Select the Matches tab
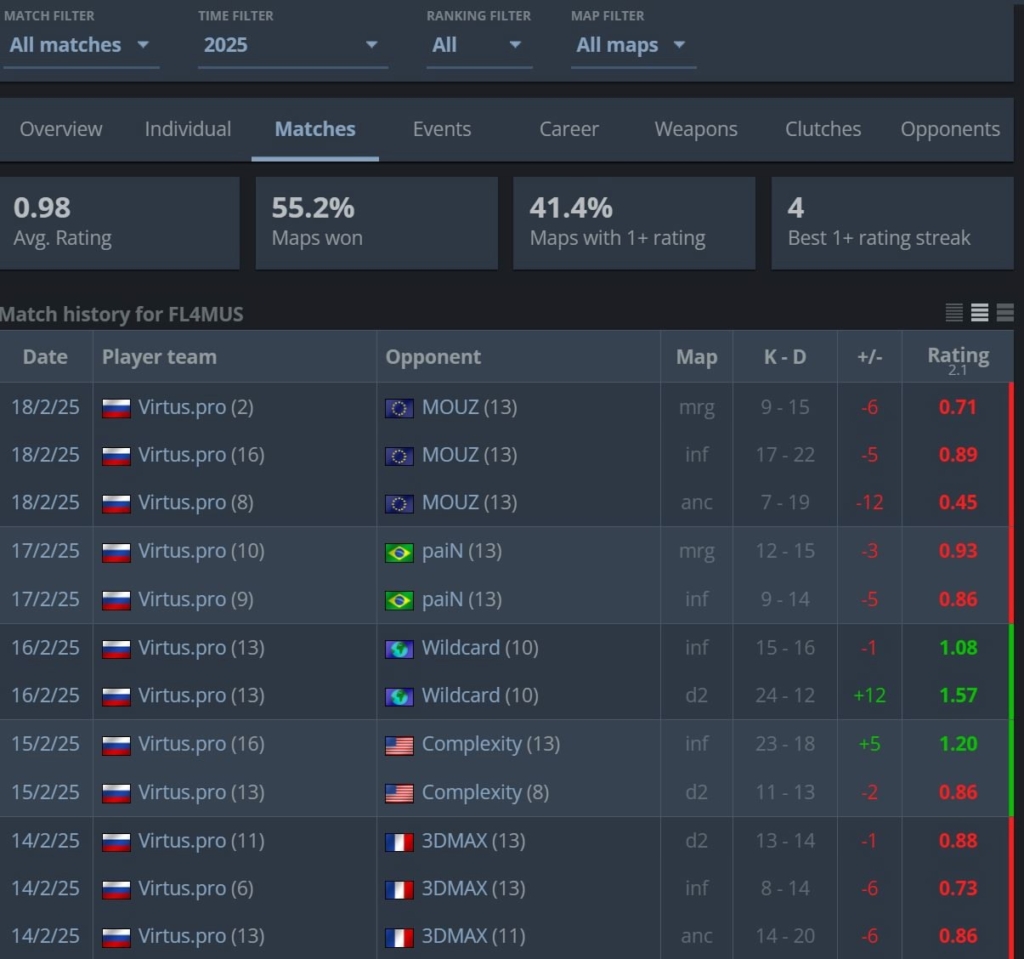Screen dimensions: 1024x959 pos(315,129)
